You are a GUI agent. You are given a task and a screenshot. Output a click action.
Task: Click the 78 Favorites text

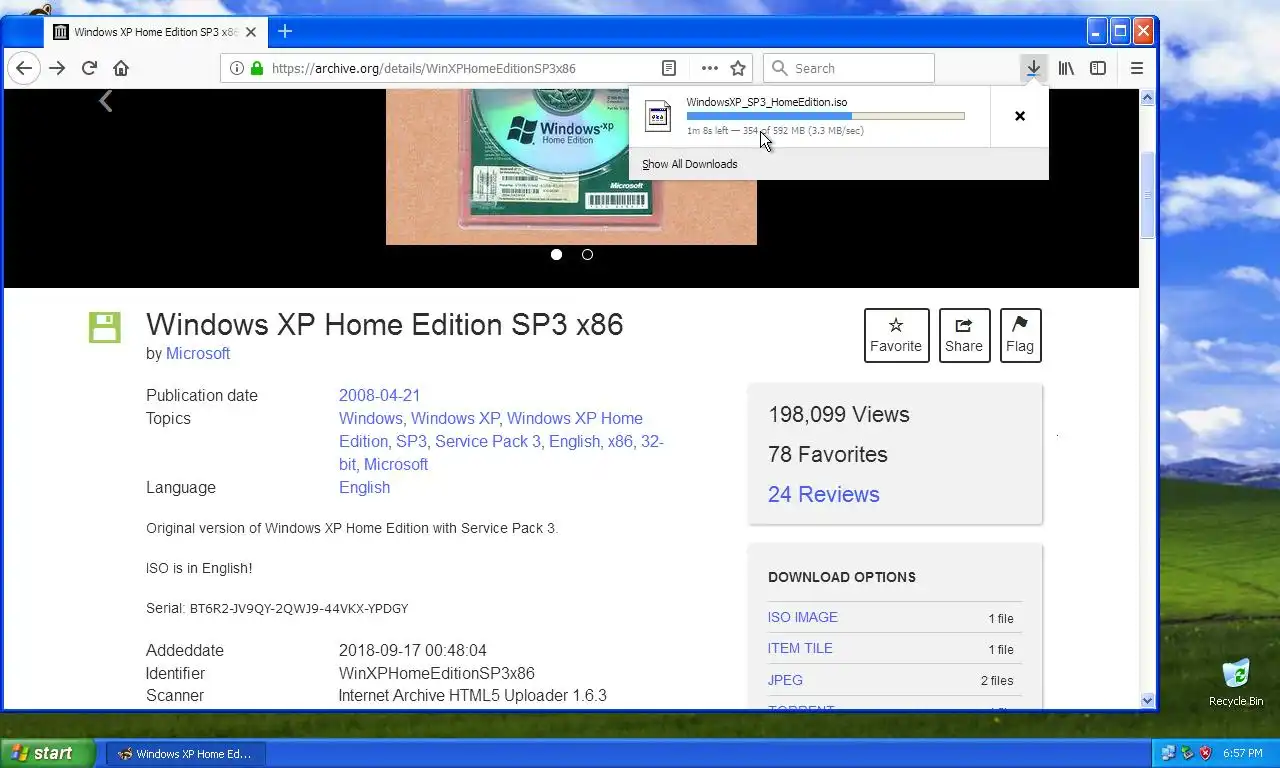click(828, 454)
